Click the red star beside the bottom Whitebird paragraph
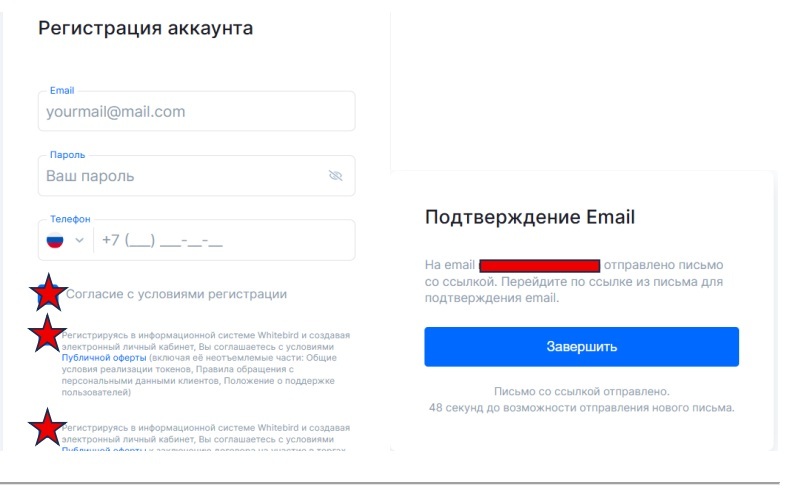Image resolution: width=800 pixels, height=490 pixels. tap(46, 429)
